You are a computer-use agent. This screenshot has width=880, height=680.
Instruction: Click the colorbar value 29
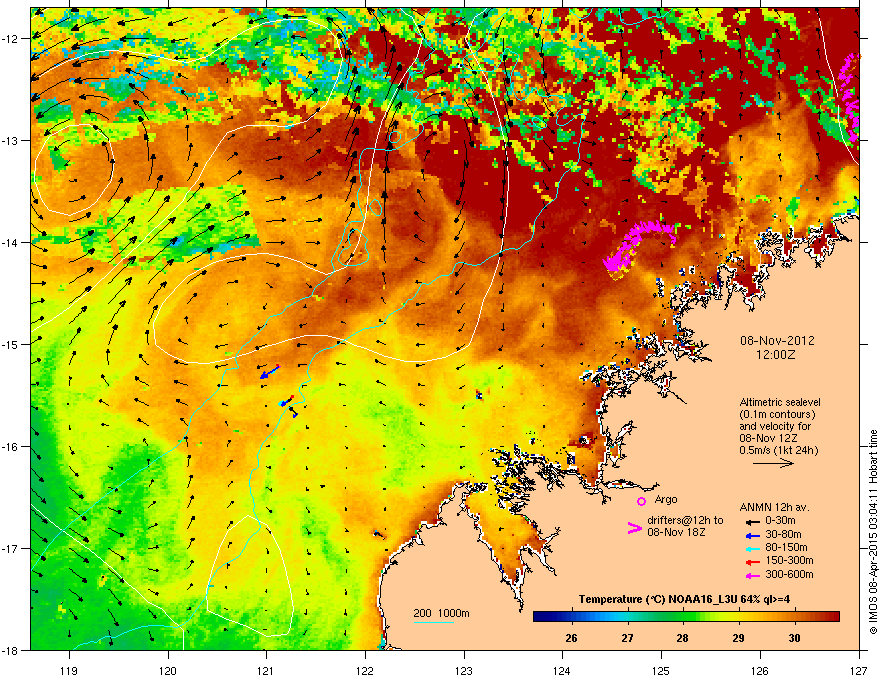[x=739, y=638]
